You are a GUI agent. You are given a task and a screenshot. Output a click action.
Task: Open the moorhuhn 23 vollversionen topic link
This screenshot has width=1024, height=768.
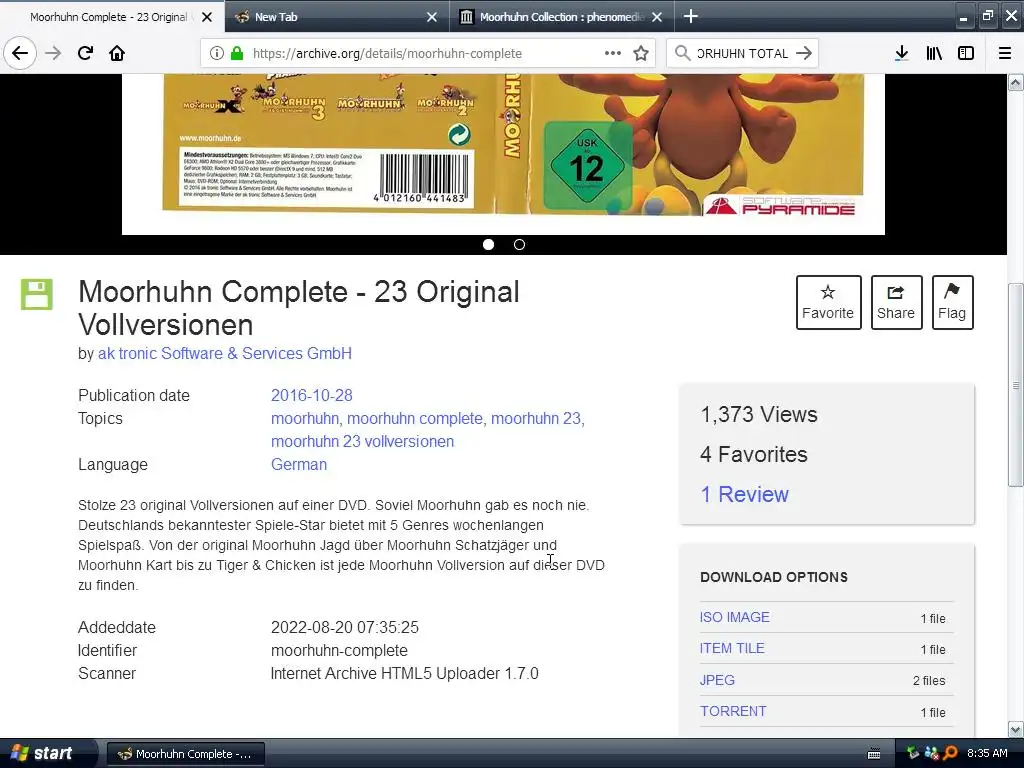tap(362, 441)
